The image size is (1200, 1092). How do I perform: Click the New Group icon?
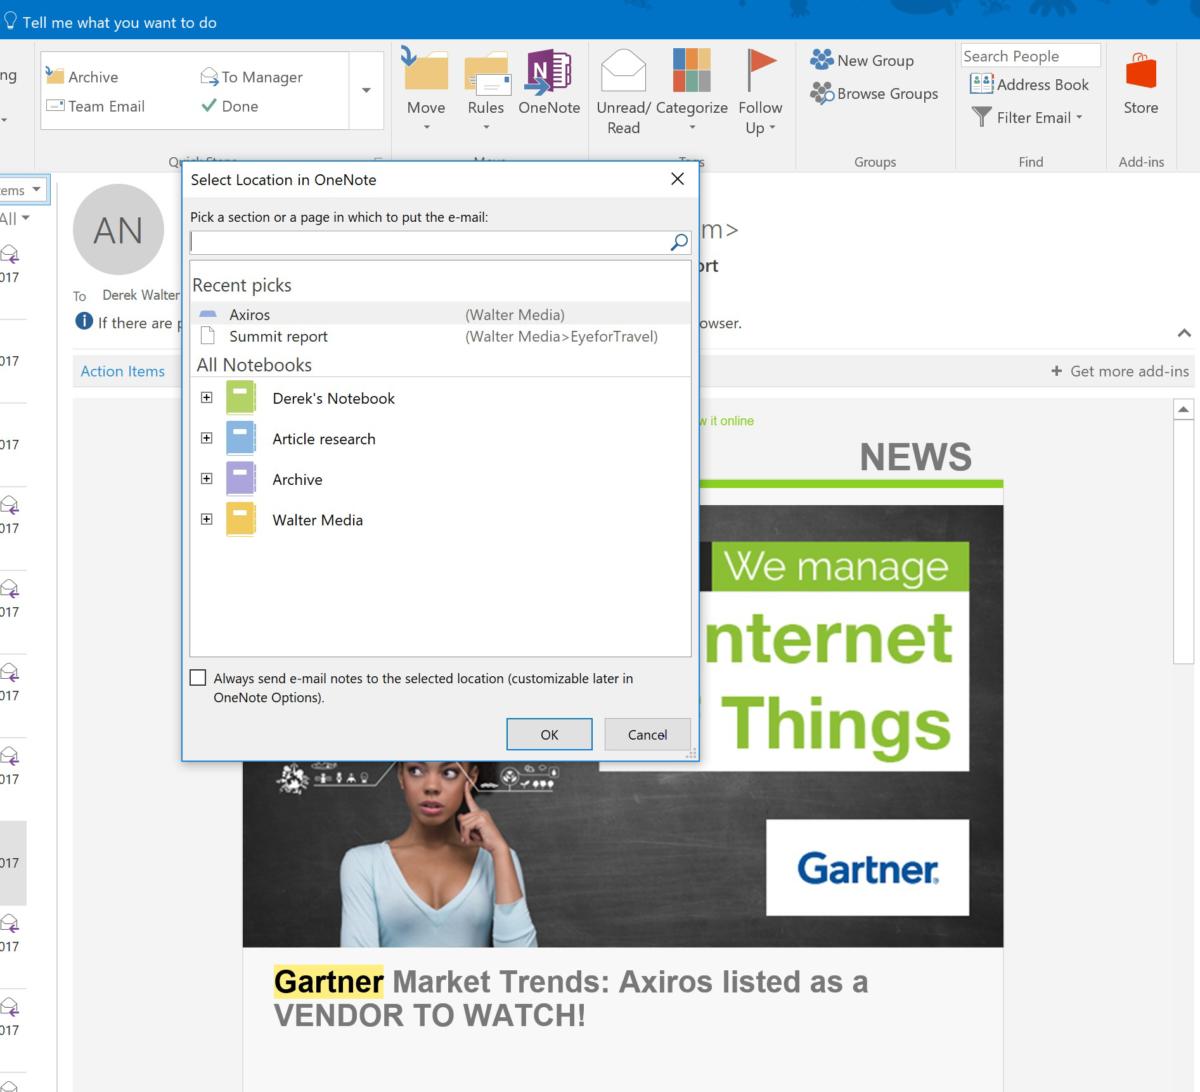click(822, 60)
